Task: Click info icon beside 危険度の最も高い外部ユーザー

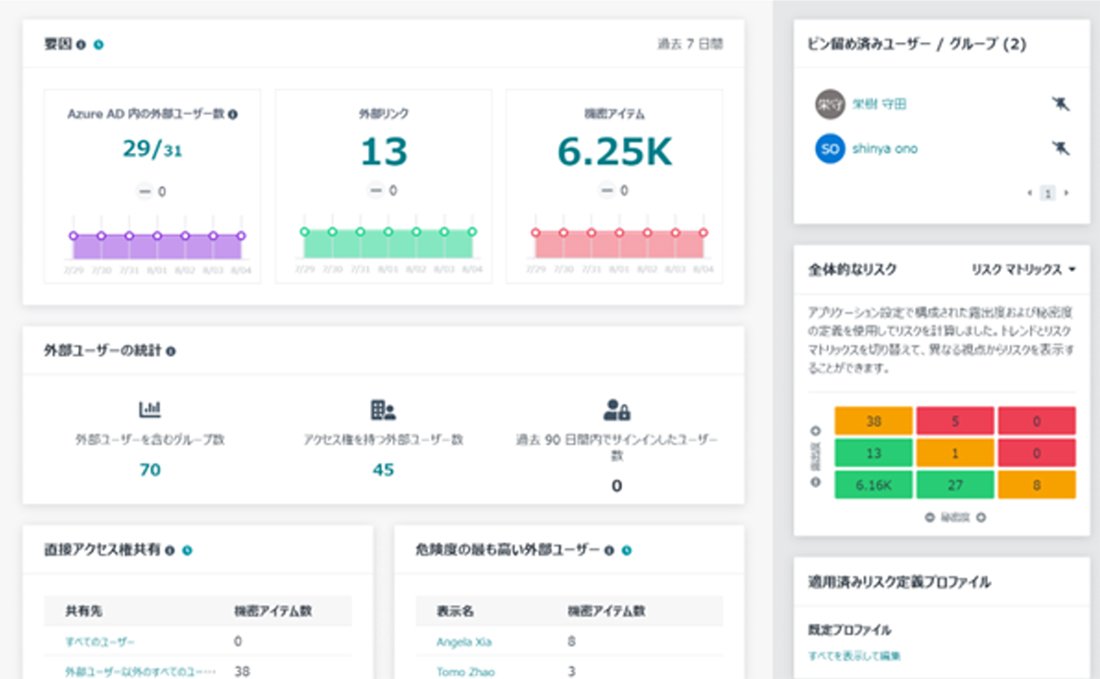Action: [609, 551]
